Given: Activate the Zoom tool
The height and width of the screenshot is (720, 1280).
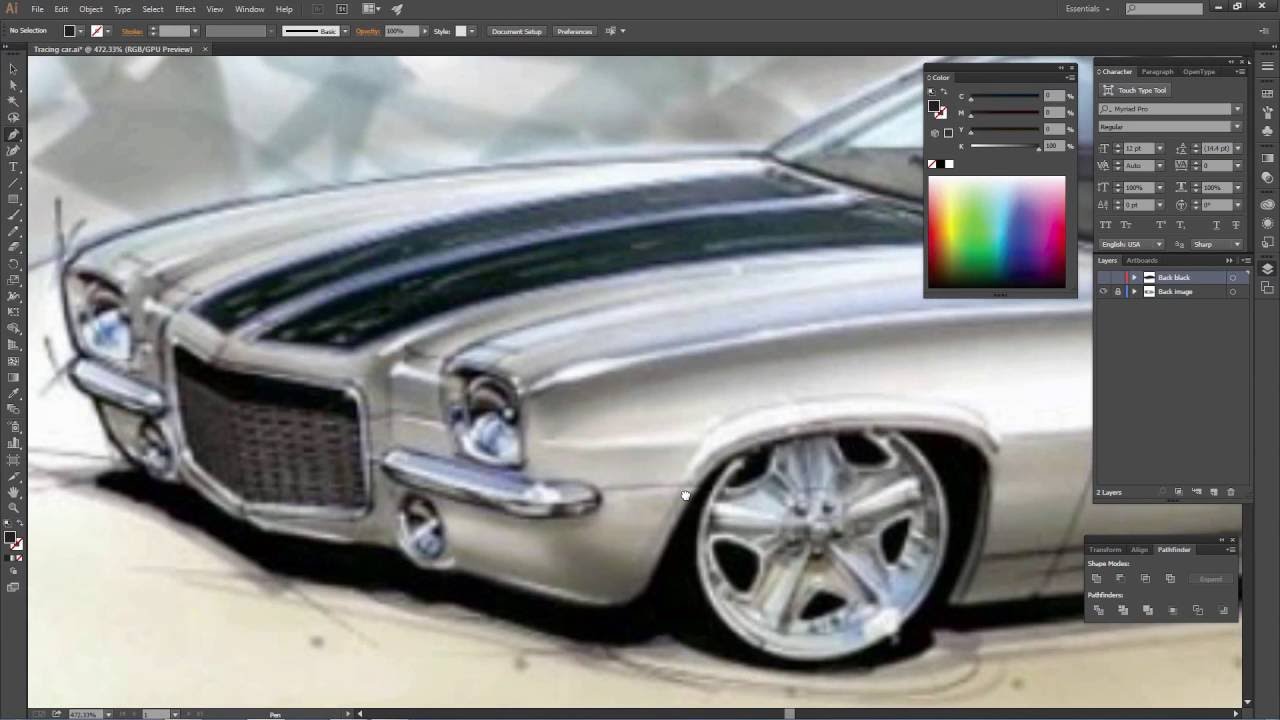Looking at the screenshot, I should [x=12, y=507].
